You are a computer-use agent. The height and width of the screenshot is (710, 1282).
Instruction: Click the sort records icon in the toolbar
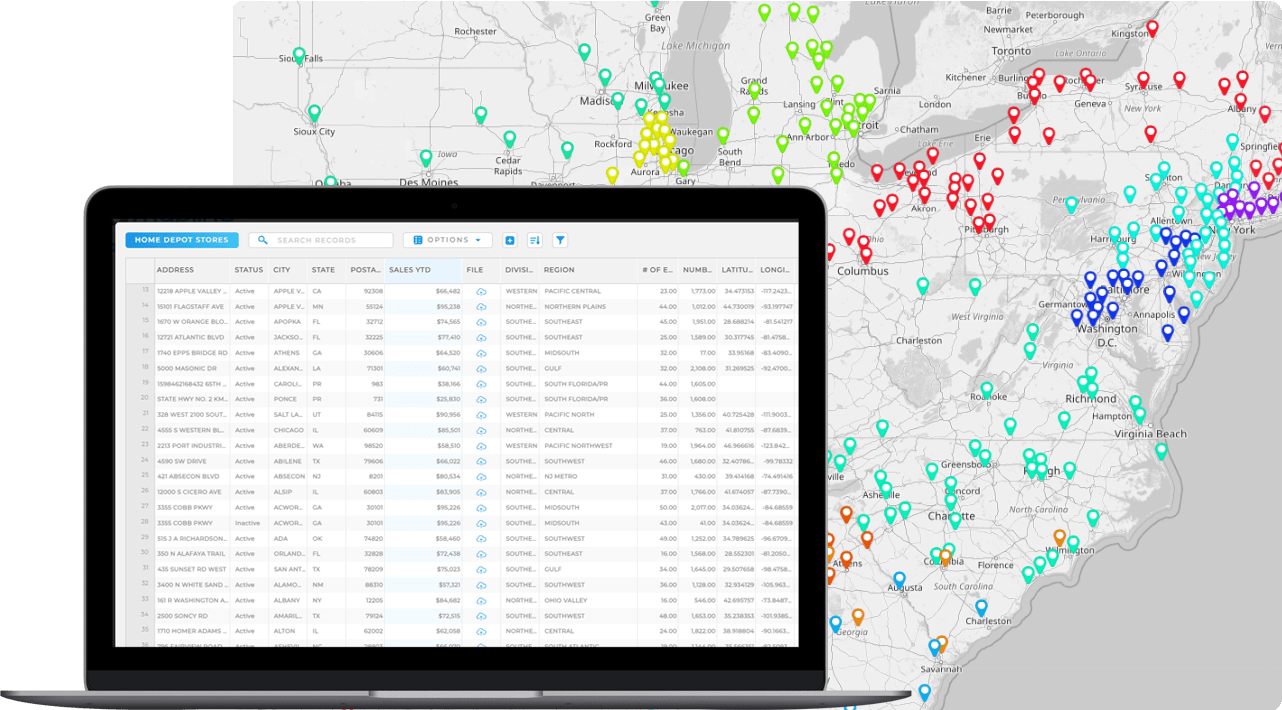535,240
